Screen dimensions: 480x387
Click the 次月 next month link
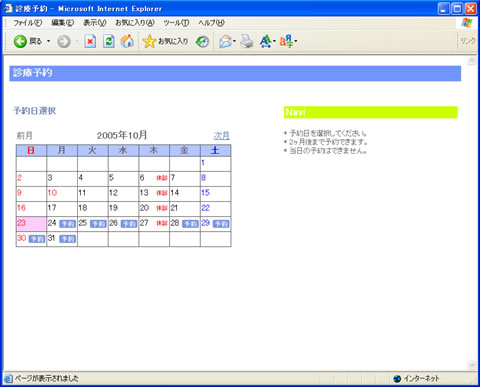(221, 136)
